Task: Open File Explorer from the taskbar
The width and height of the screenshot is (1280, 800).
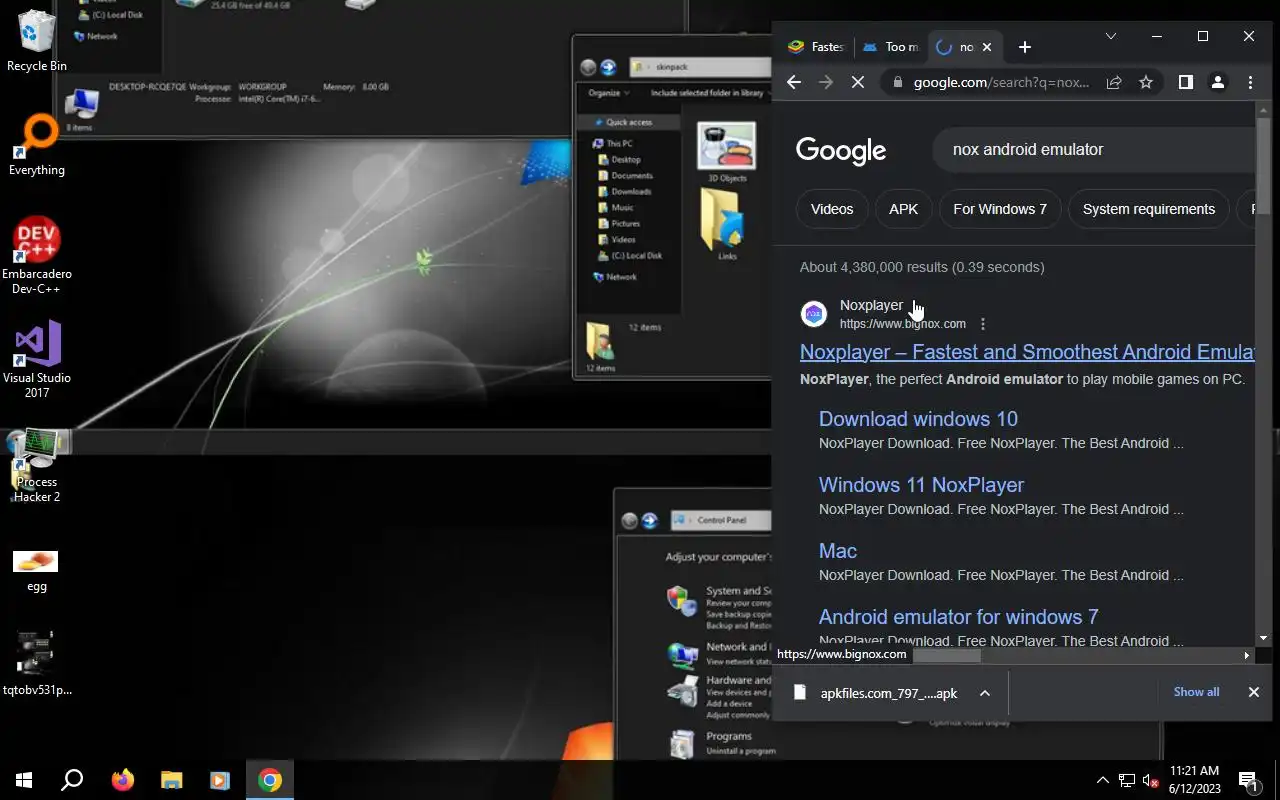Action: tap(172, 780)
